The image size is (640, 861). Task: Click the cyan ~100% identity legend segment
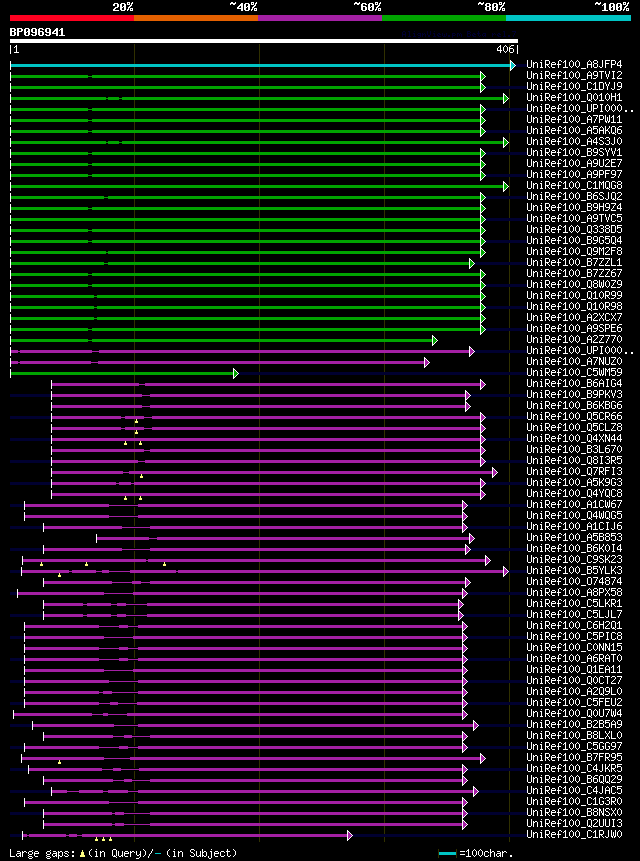(x=568, y=18)
